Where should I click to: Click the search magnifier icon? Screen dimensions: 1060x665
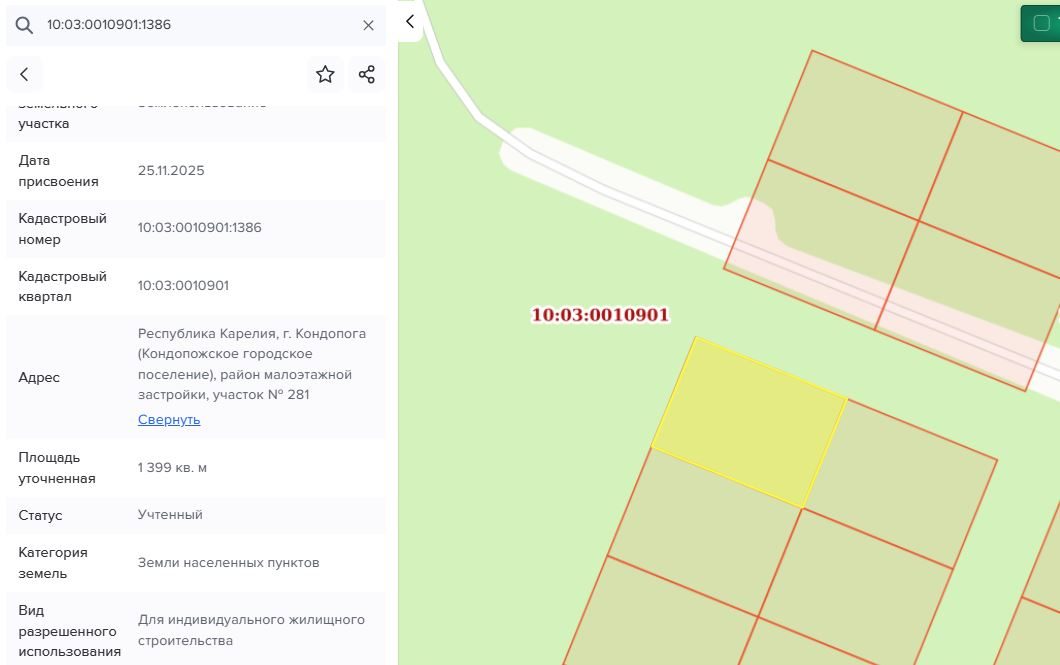pyautogui.click(x=24, y=25)
